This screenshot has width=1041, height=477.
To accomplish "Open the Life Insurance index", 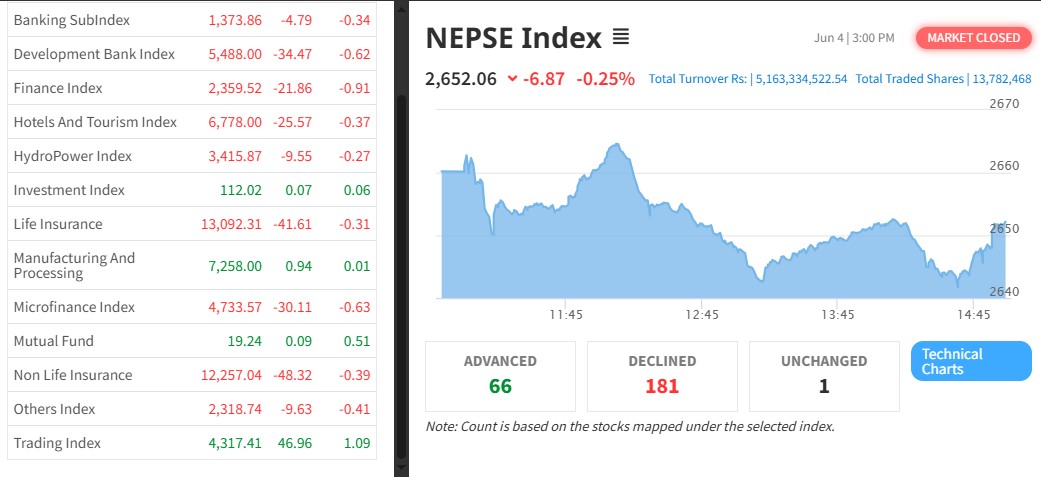I will pos(58,224).
